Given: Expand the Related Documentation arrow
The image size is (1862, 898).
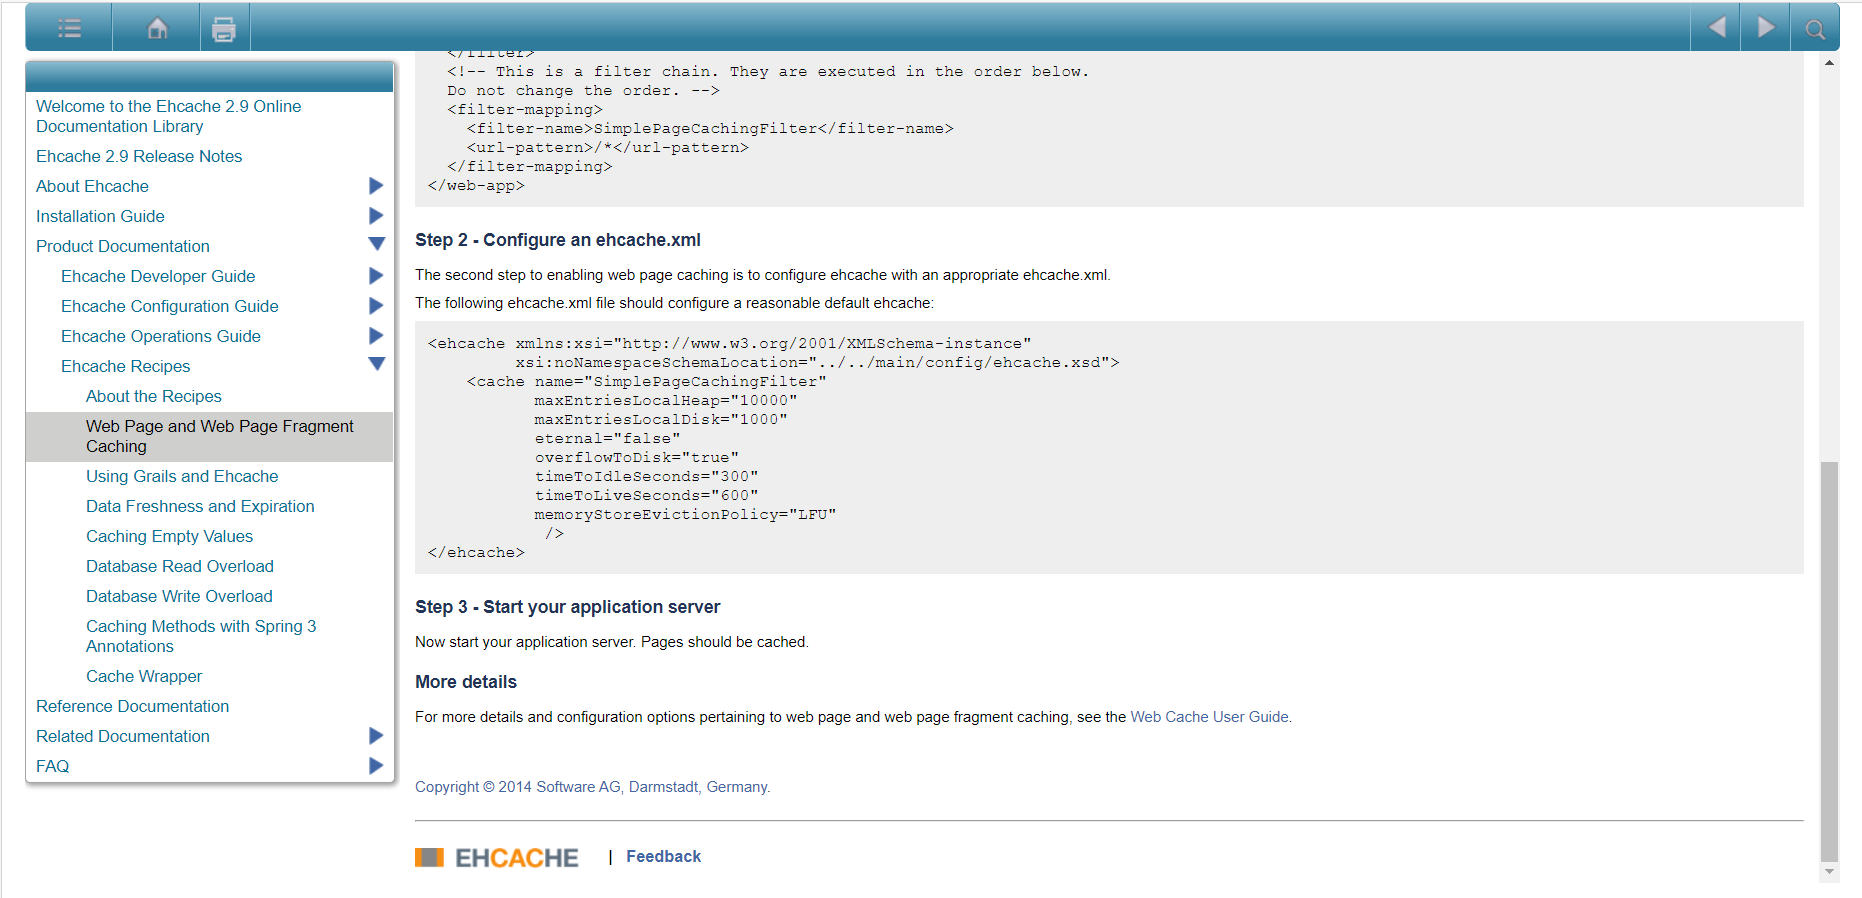Looking at the screenshot, I should [376, 736].
